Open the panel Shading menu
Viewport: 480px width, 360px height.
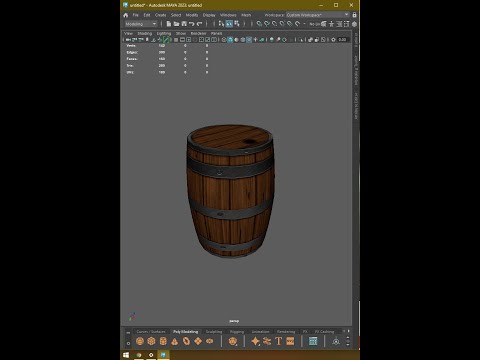coord(145,33)
